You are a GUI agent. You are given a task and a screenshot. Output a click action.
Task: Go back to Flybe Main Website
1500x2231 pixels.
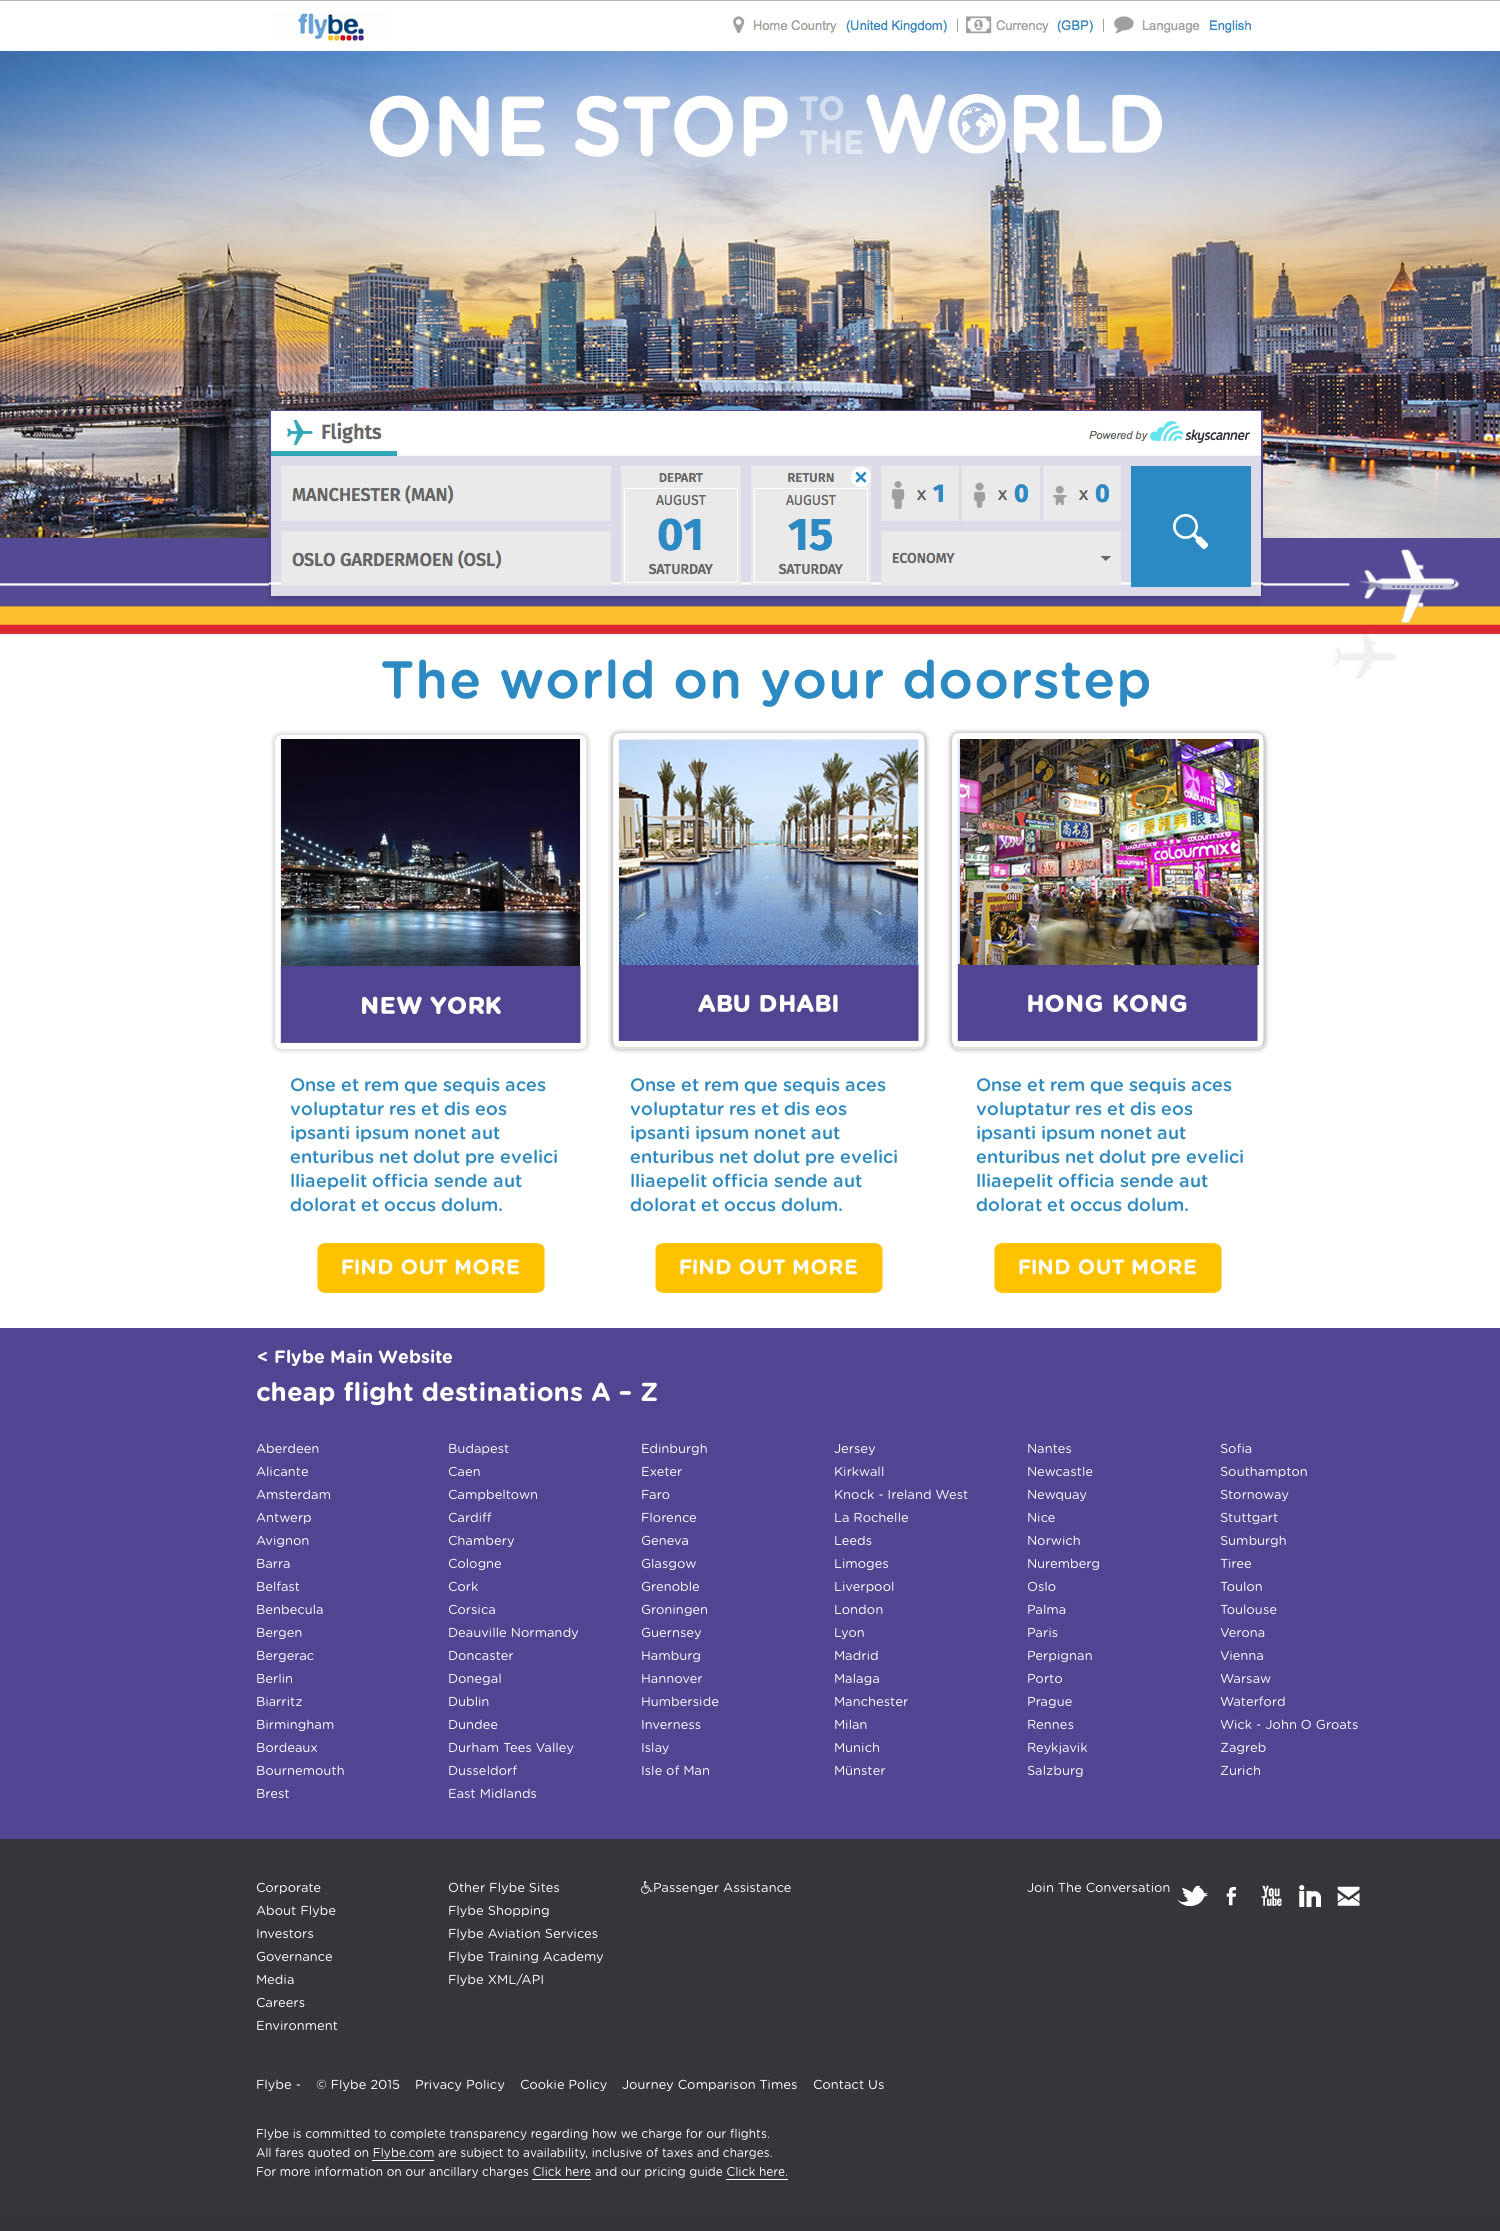click(x=354, y=1356)
